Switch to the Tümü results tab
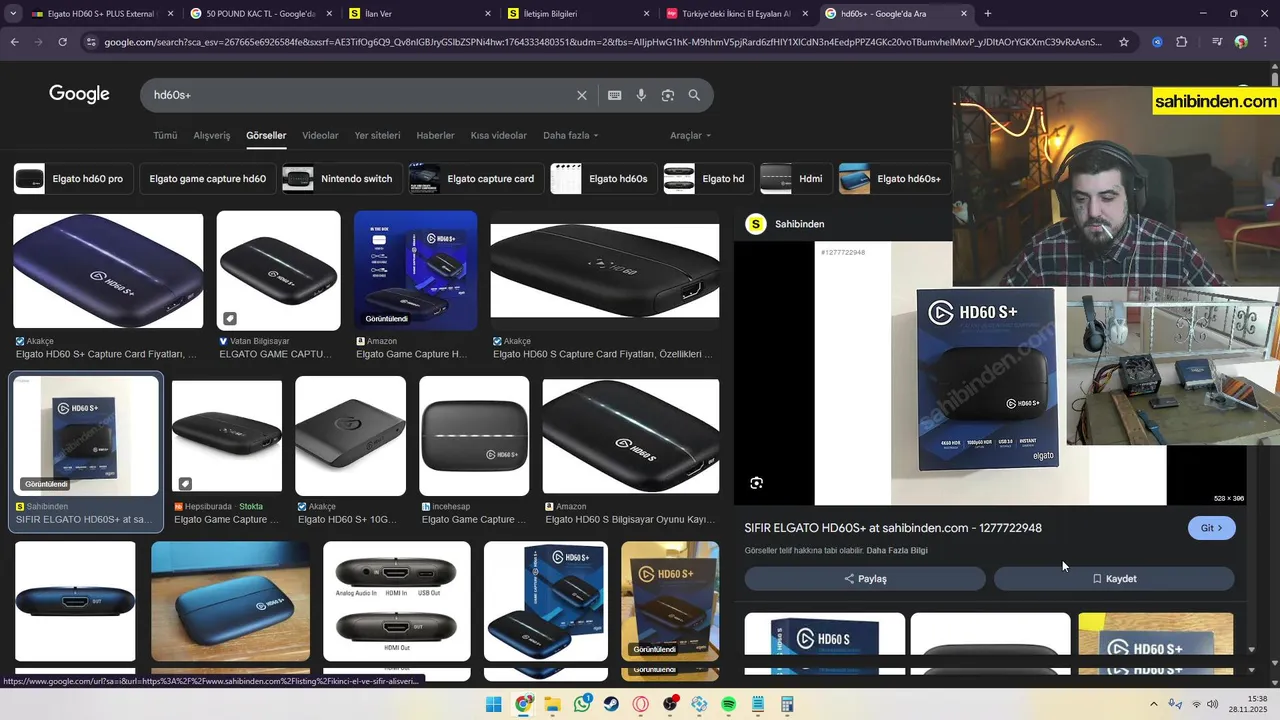 point(165,135)
